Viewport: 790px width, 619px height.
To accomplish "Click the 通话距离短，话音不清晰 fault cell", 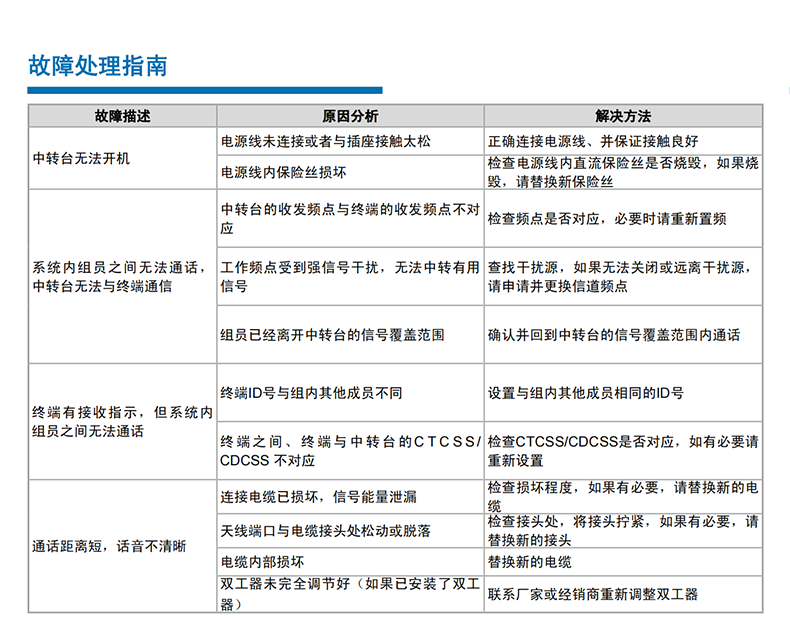I will (x=109, y=546).
